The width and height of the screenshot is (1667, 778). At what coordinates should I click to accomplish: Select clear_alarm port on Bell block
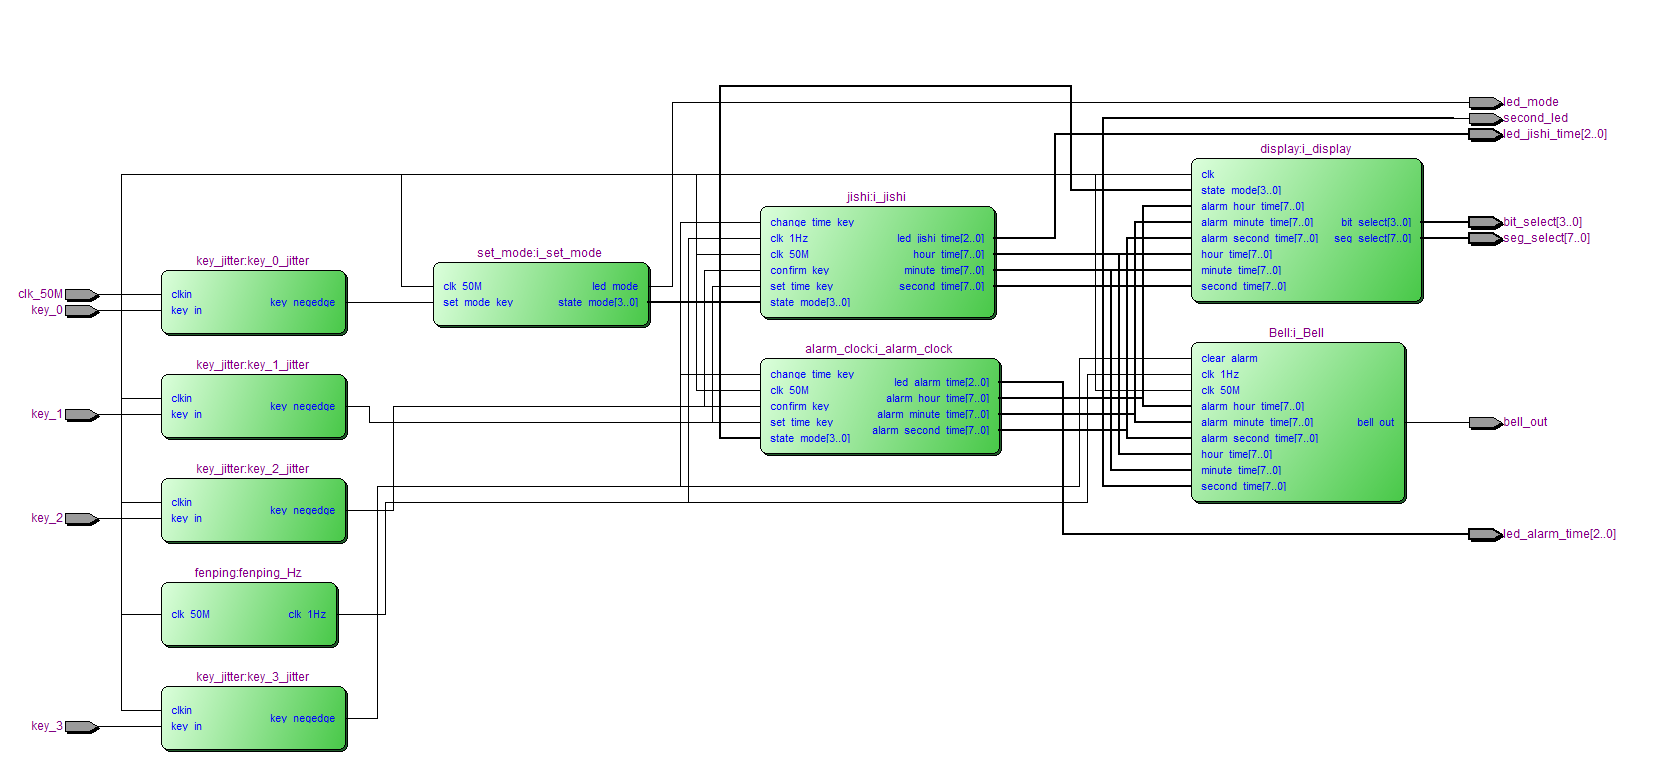1229,359
